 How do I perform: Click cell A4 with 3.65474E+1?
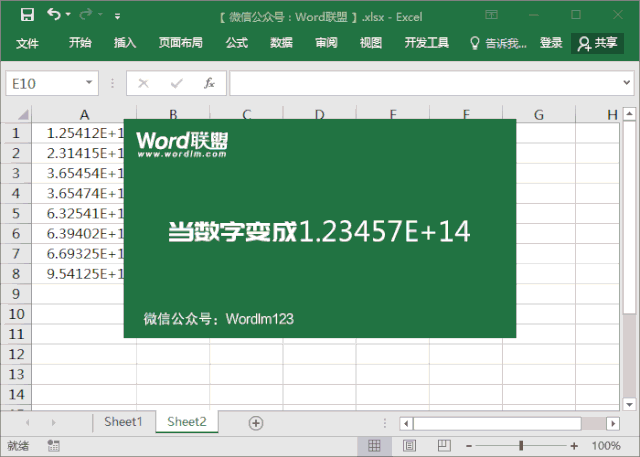pyautogui.click(x=78, y=193)
